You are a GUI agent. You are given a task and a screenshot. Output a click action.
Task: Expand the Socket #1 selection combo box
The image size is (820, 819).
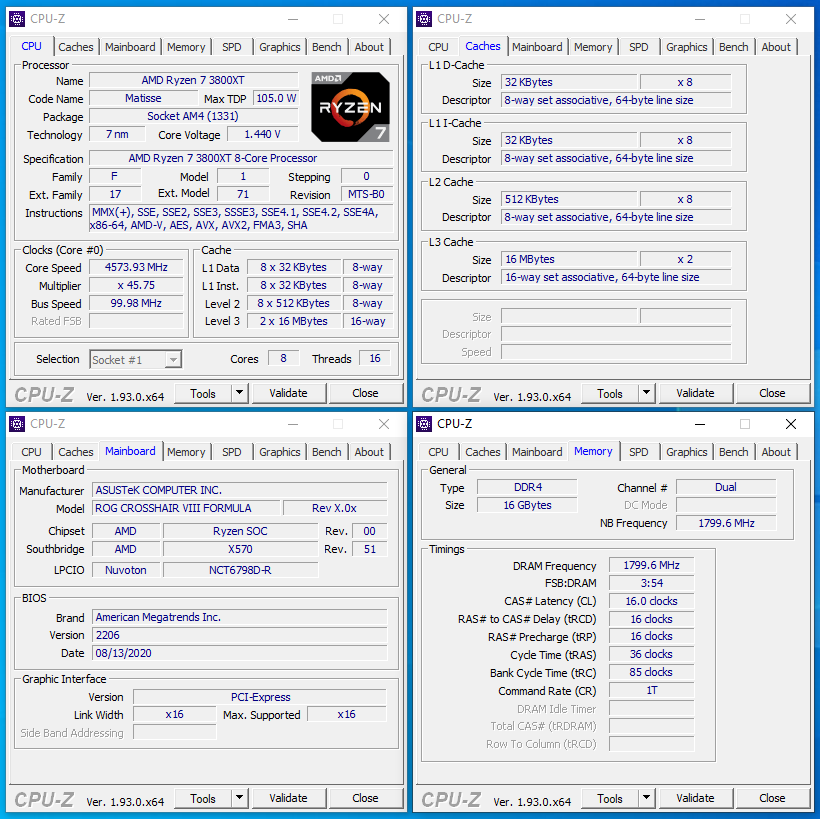tap(173, 360)
